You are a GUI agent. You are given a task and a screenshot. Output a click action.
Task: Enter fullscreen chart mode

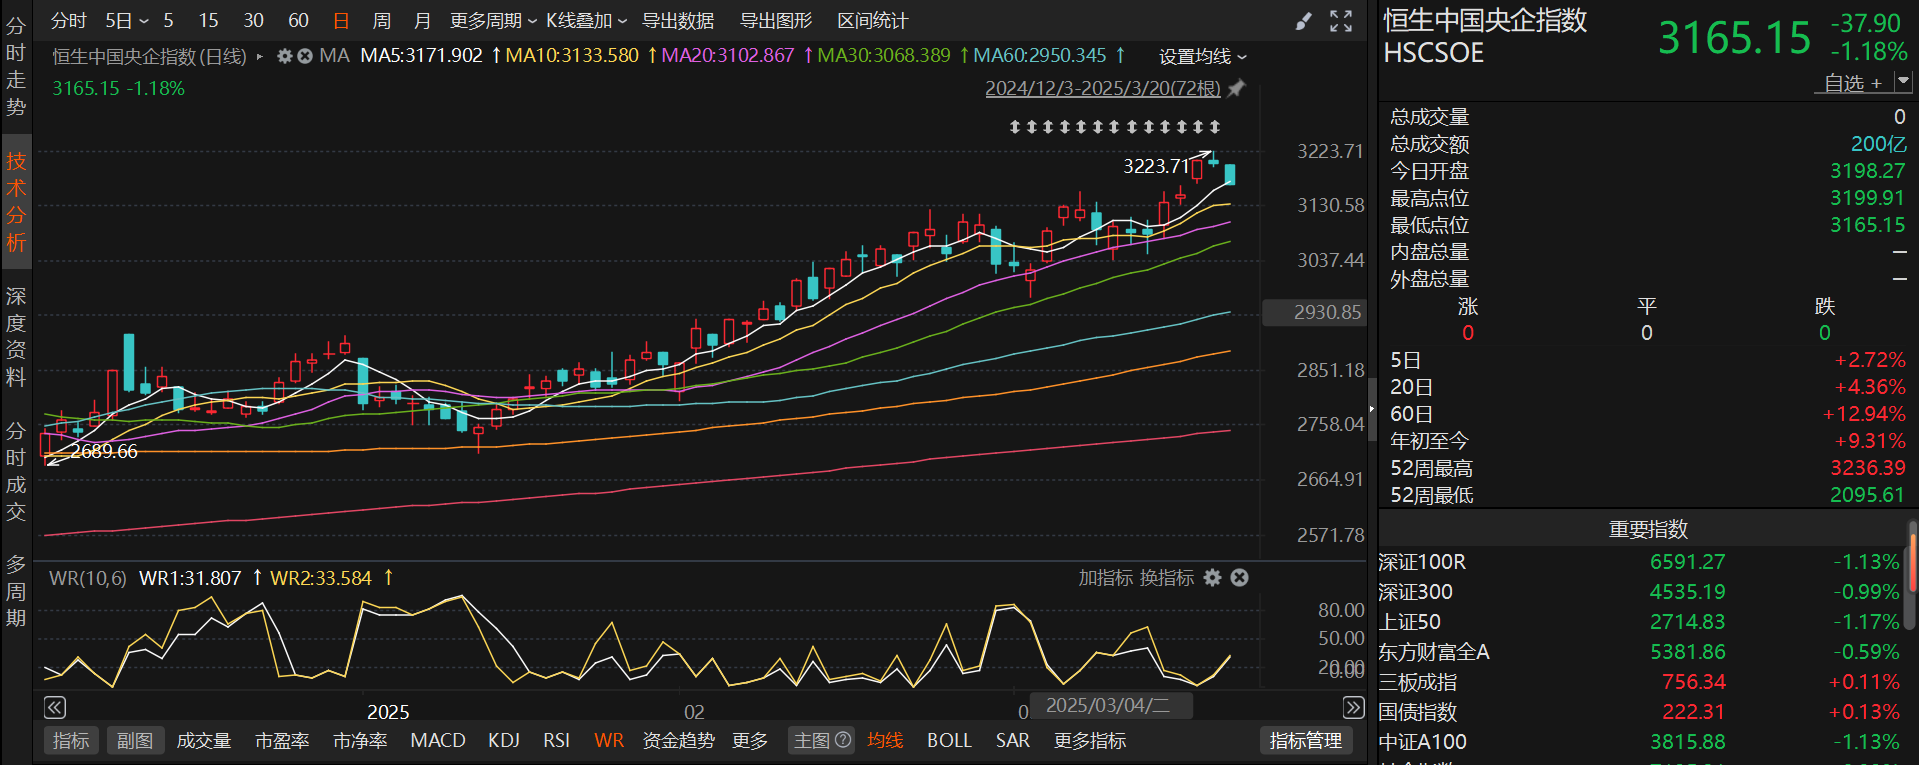1341,21
